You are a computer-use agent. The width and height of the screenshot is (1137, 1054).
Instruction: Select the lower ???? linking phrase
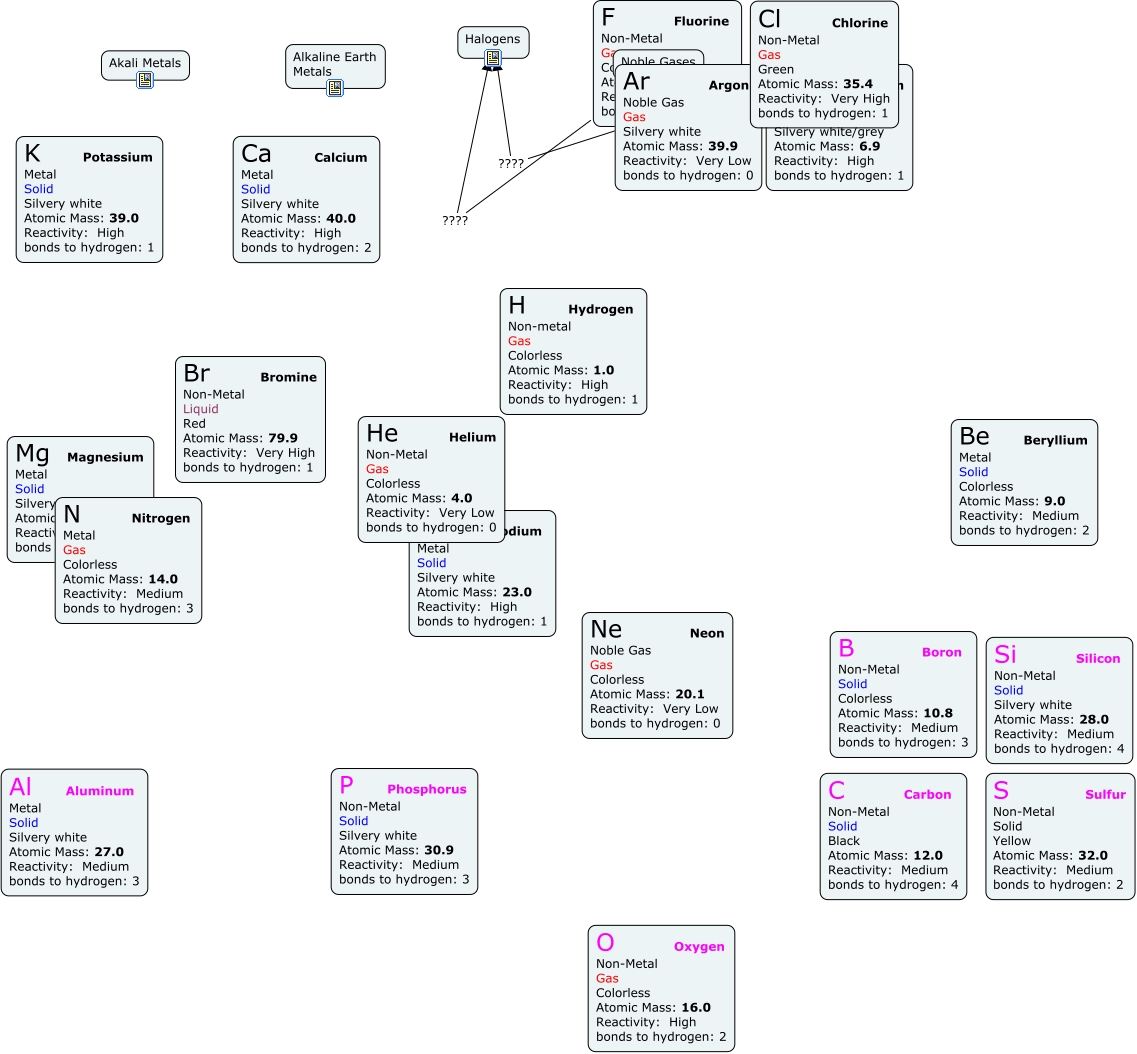click(x=455, y=220)
